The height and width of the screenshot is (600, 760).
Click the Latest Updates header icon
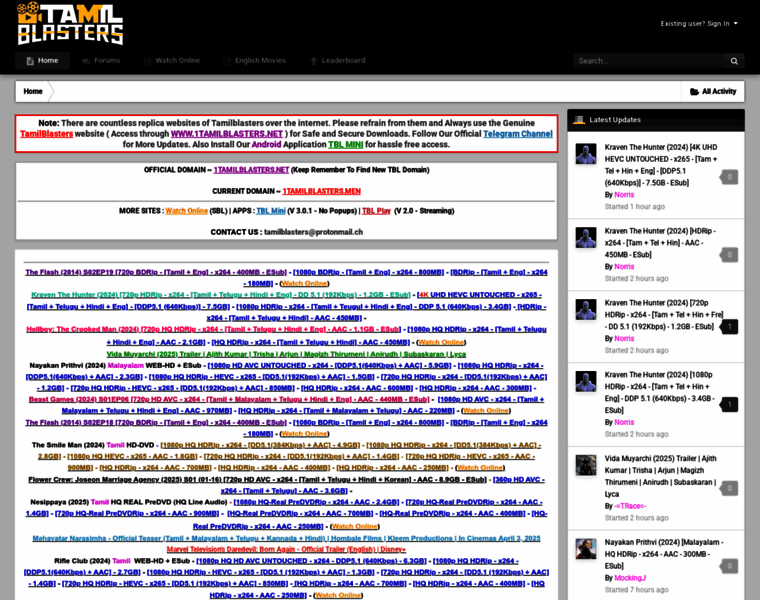(579, 120)
